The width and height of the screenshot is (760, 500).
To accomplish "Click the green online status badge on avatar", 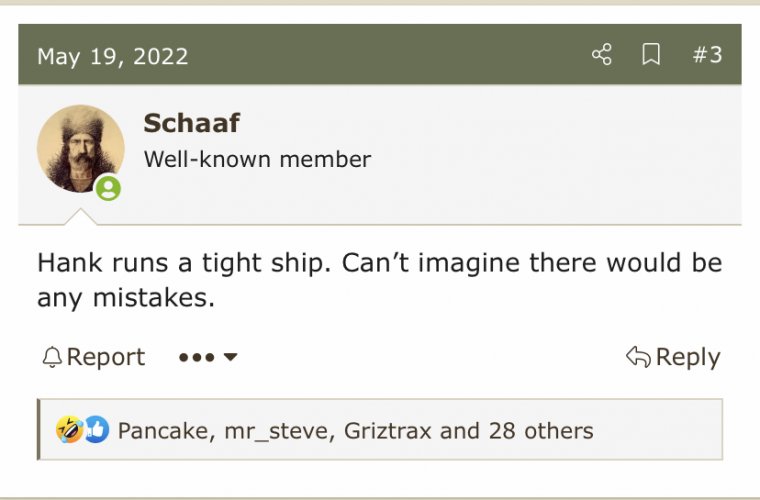I will tap(108, 189).
